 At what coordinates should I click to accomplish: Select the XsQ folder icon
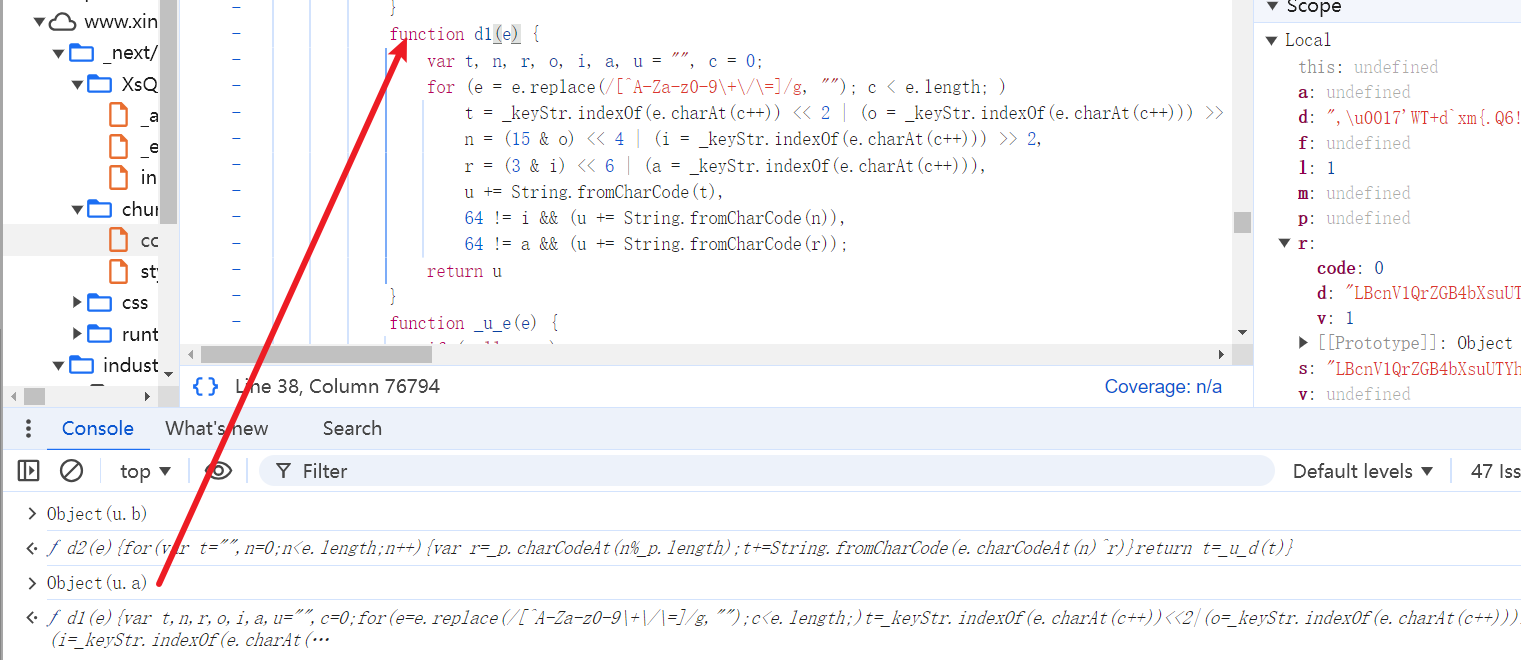coord(100,84)
